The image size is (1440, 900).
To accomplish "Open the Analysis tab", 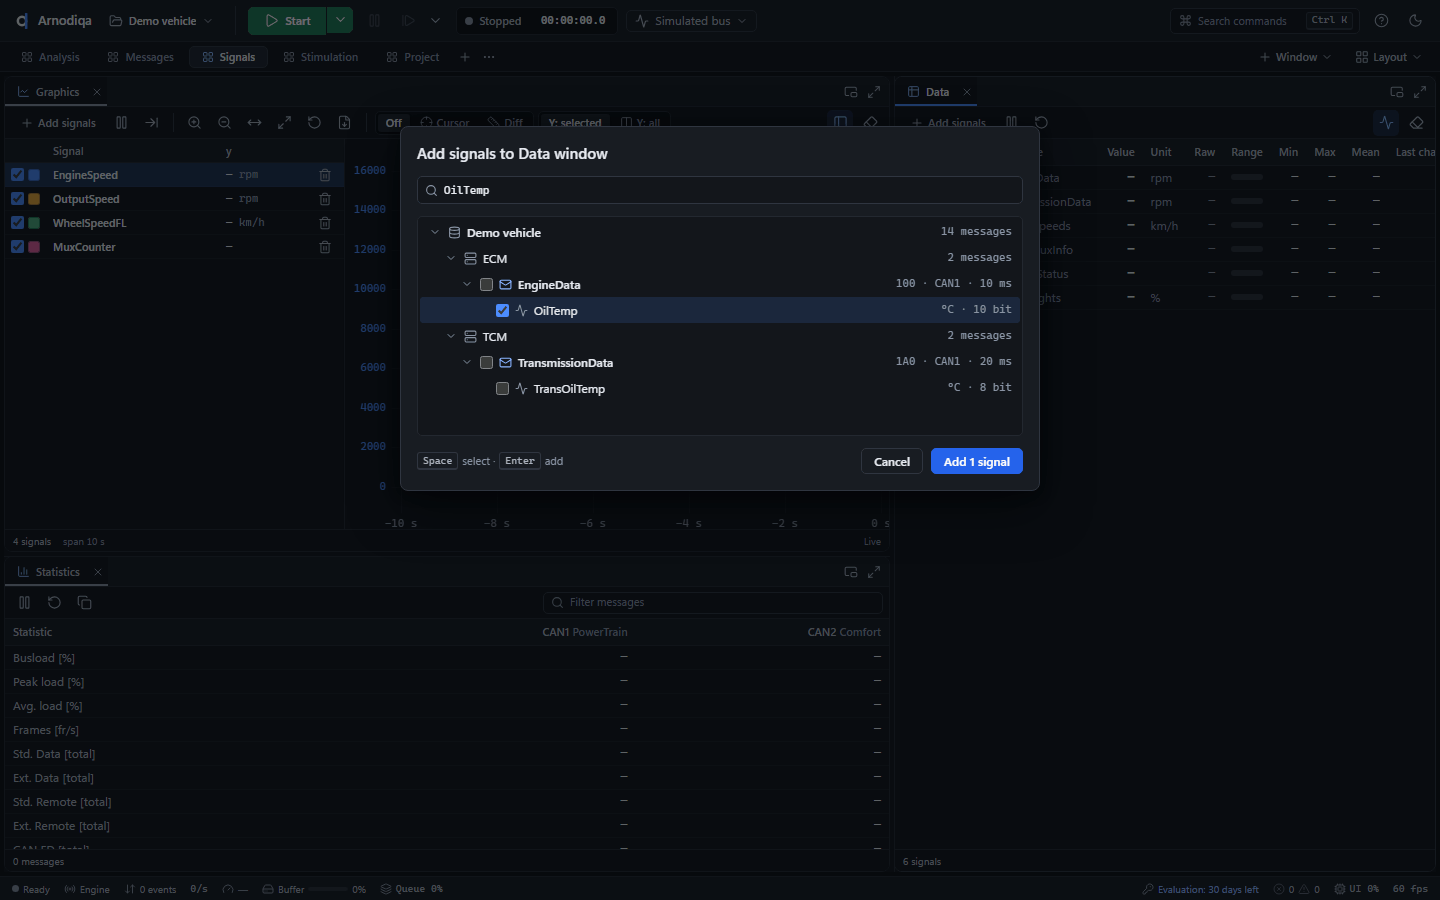I will (x=50, y=57).
